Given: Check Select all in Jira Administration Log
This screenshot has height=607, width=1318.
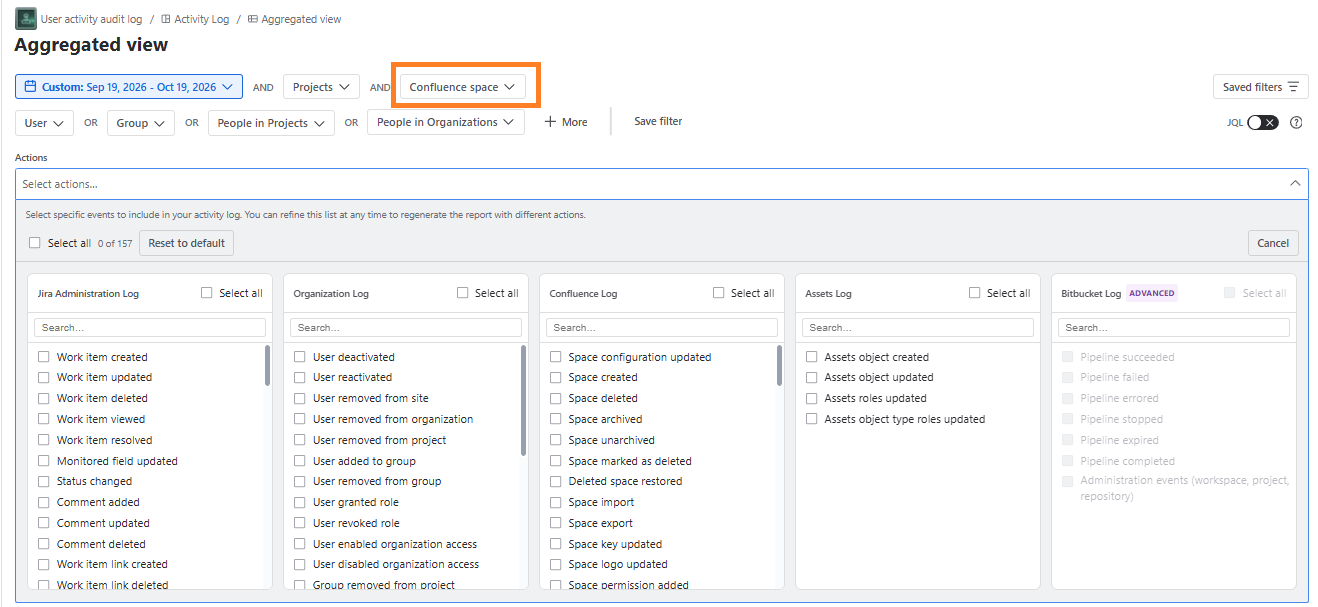Looking at the screenshot, I should point(207,293).
